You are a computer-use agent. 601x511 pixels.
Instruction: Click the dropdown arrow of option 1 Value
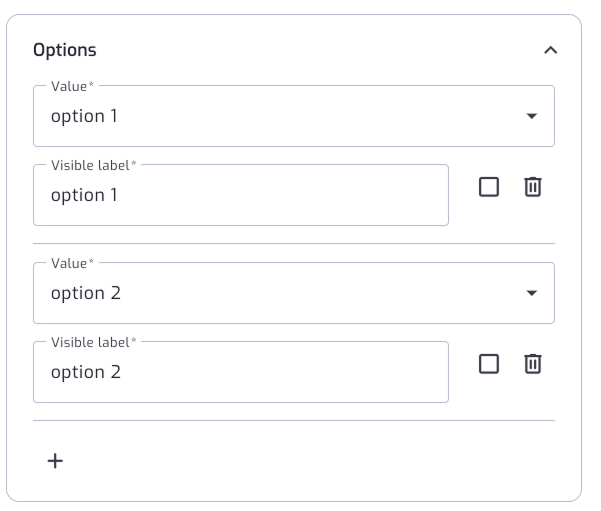coord(532,116)
